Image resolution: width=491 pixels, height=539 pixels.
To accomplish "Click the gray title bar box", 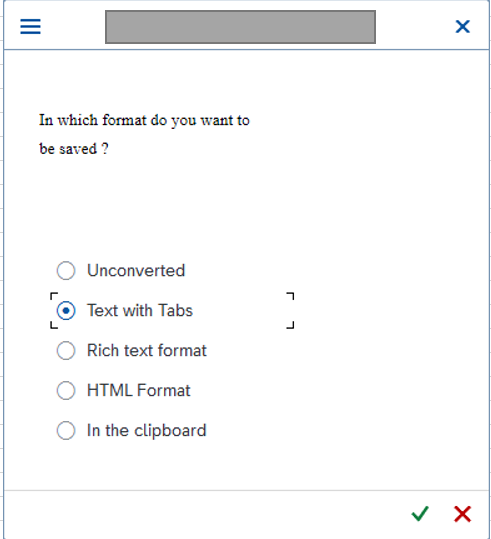I will (x=240, y=27).
